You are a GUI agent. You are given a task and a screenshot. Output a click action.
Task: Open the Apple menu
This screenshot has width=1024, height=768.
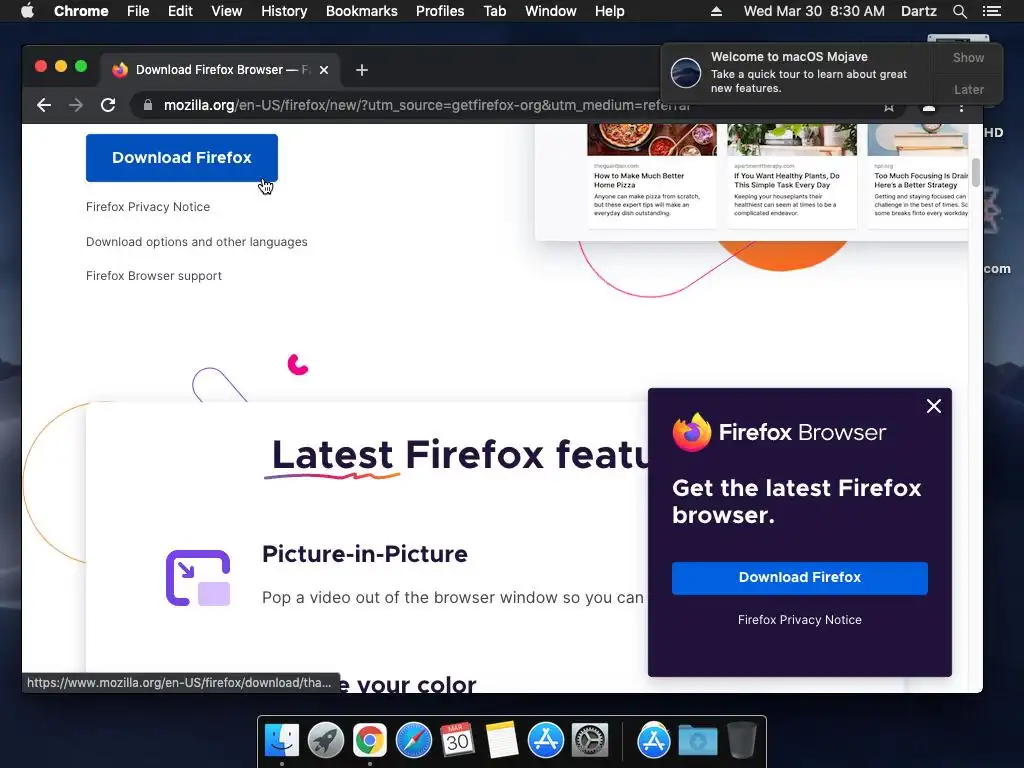27,11
